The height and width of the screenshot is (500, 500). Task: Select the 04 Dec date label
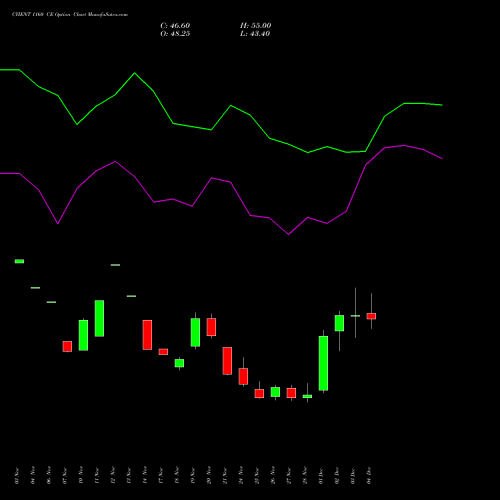tap(369, 476)
